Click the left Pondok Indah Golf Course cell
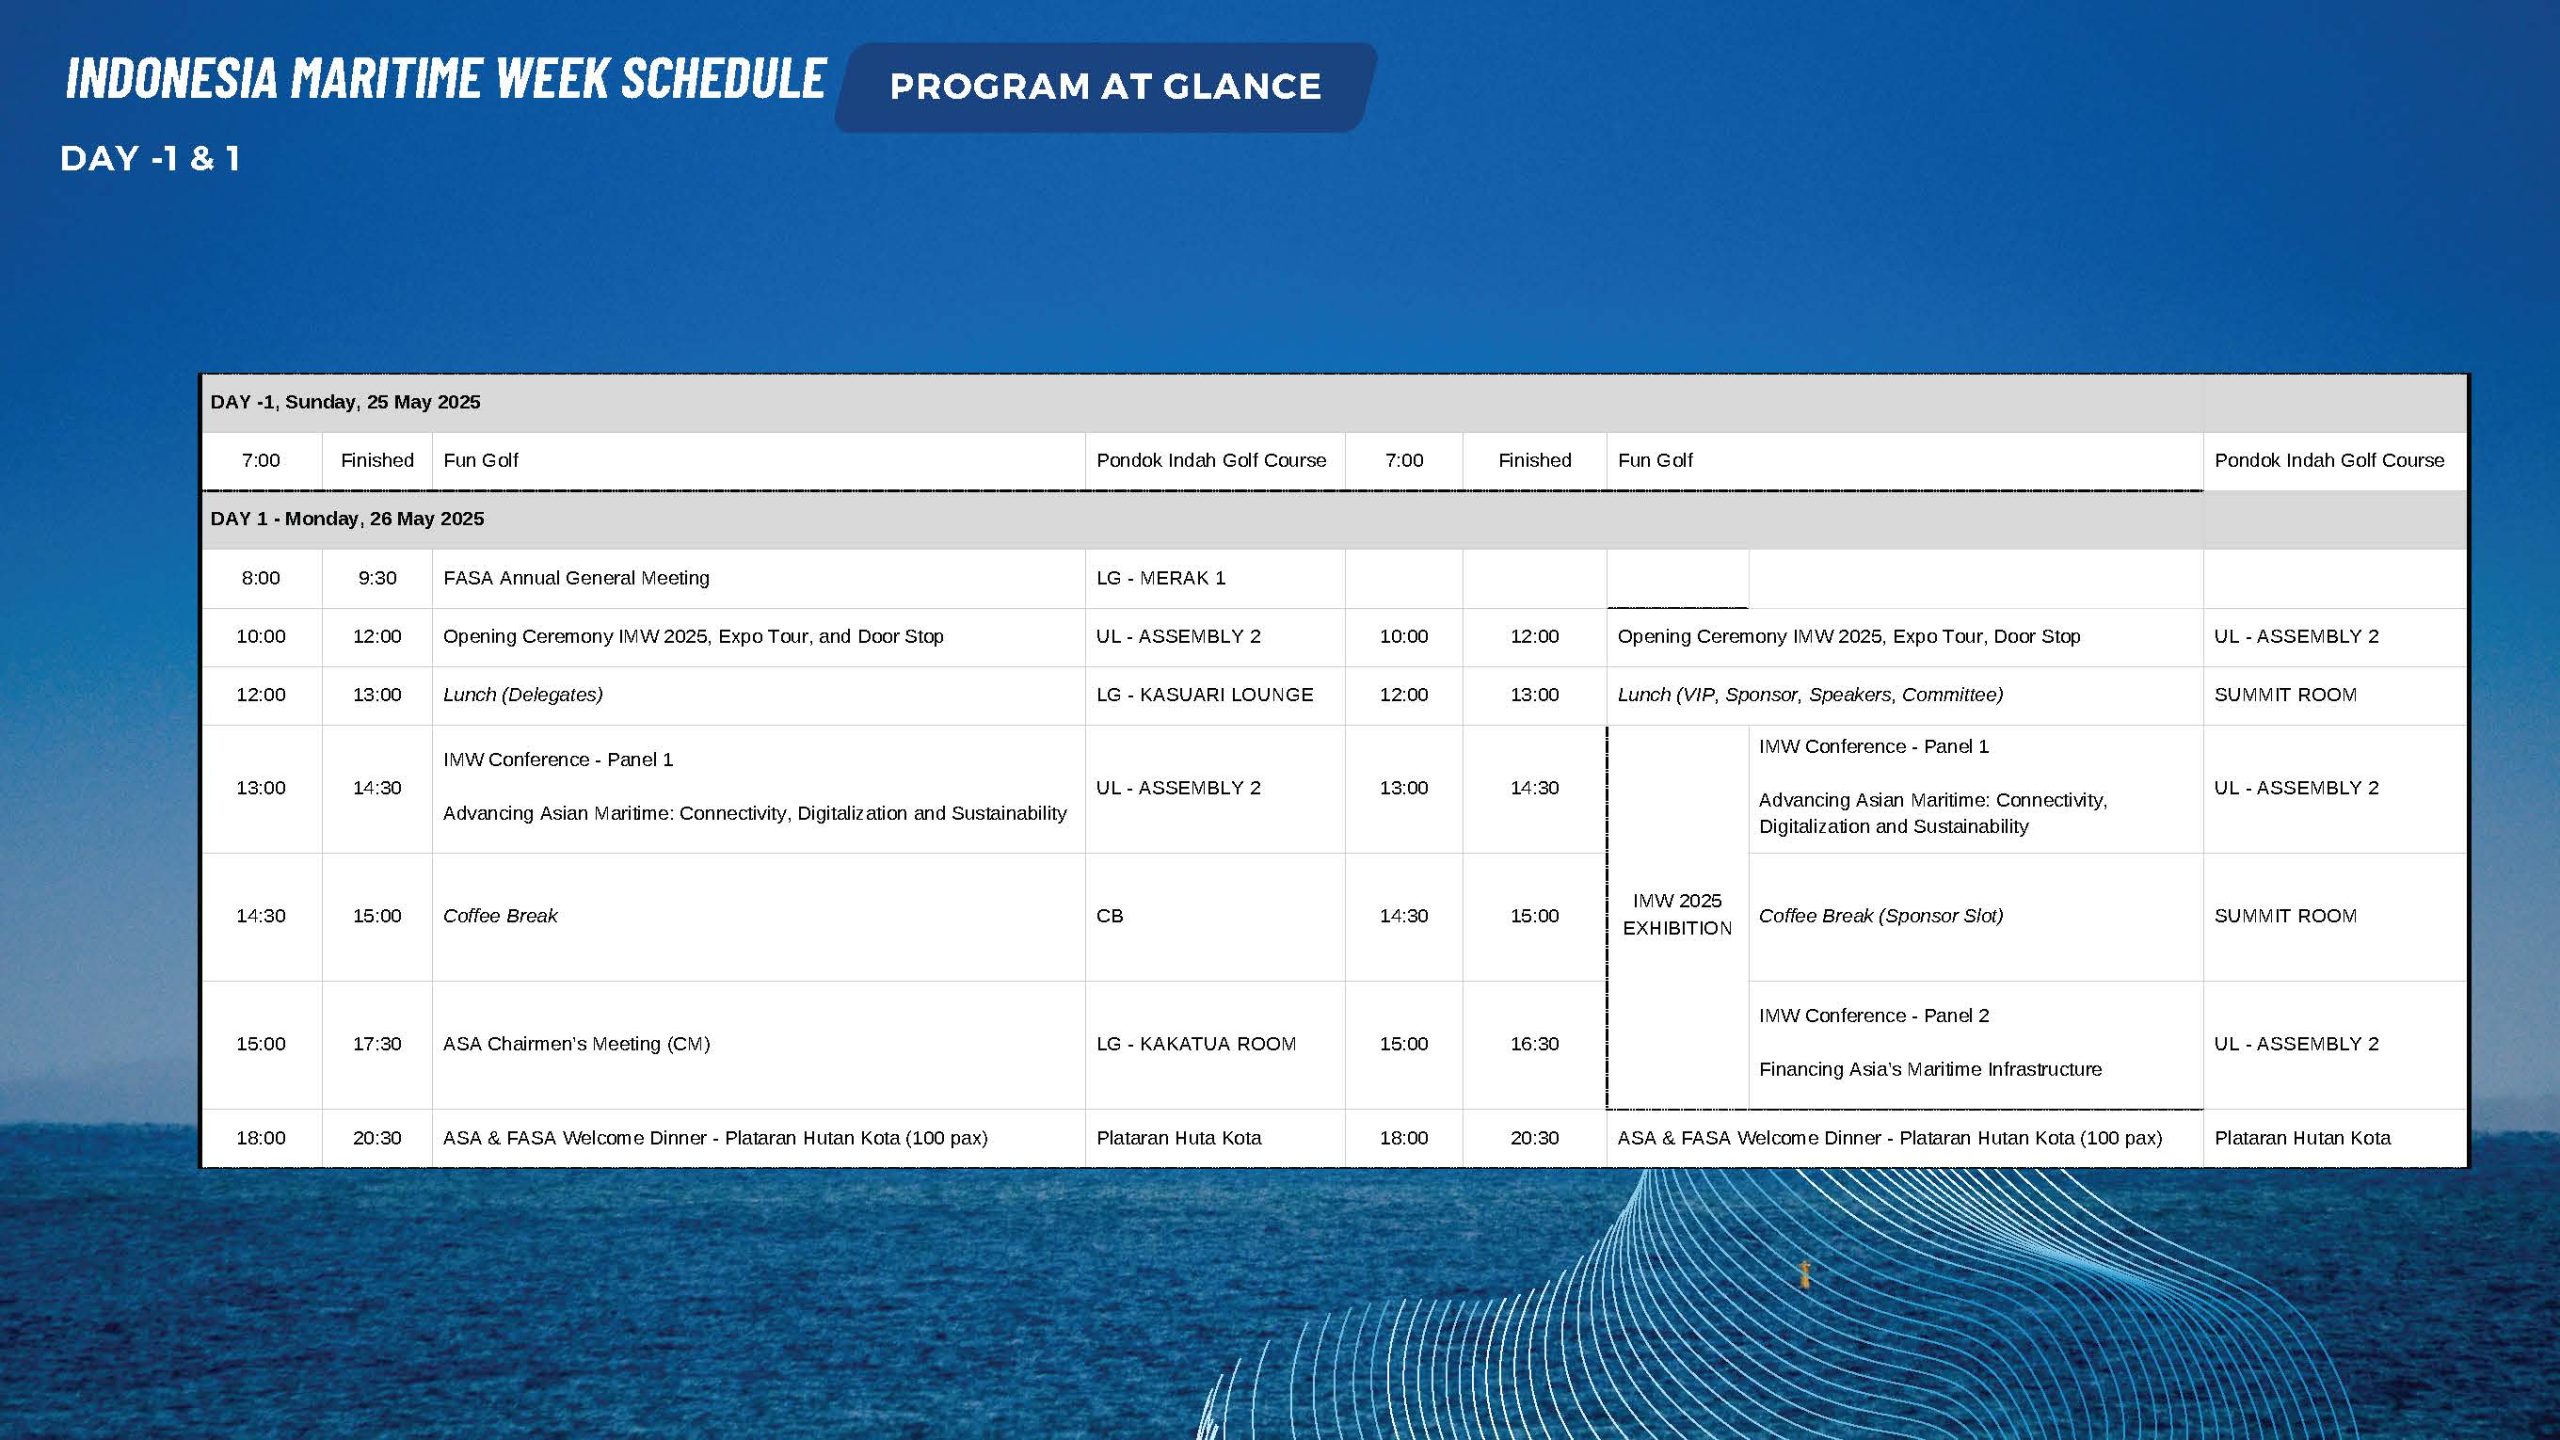 1215,461
